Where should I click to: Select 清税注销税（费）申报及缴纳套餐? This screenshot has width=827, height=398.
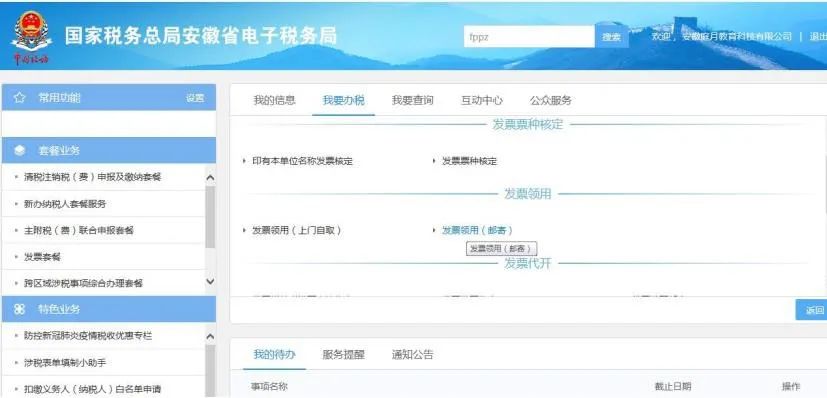(92, 177)
